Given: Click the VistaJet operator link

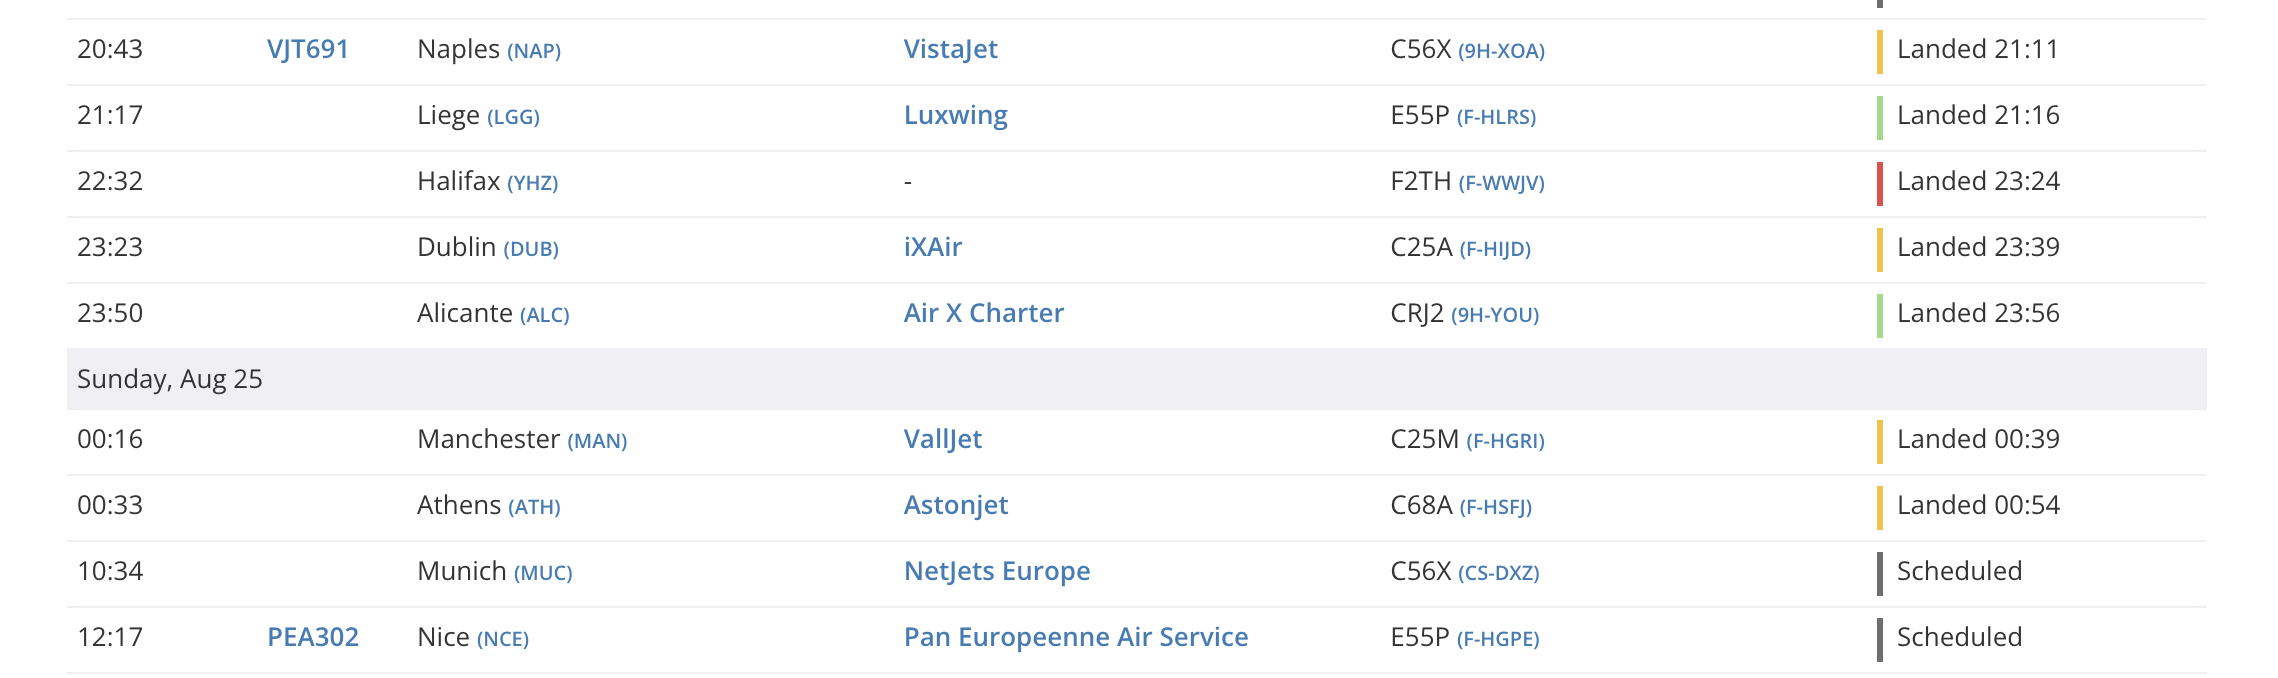Looking at the screenshot, I should 950,50.
